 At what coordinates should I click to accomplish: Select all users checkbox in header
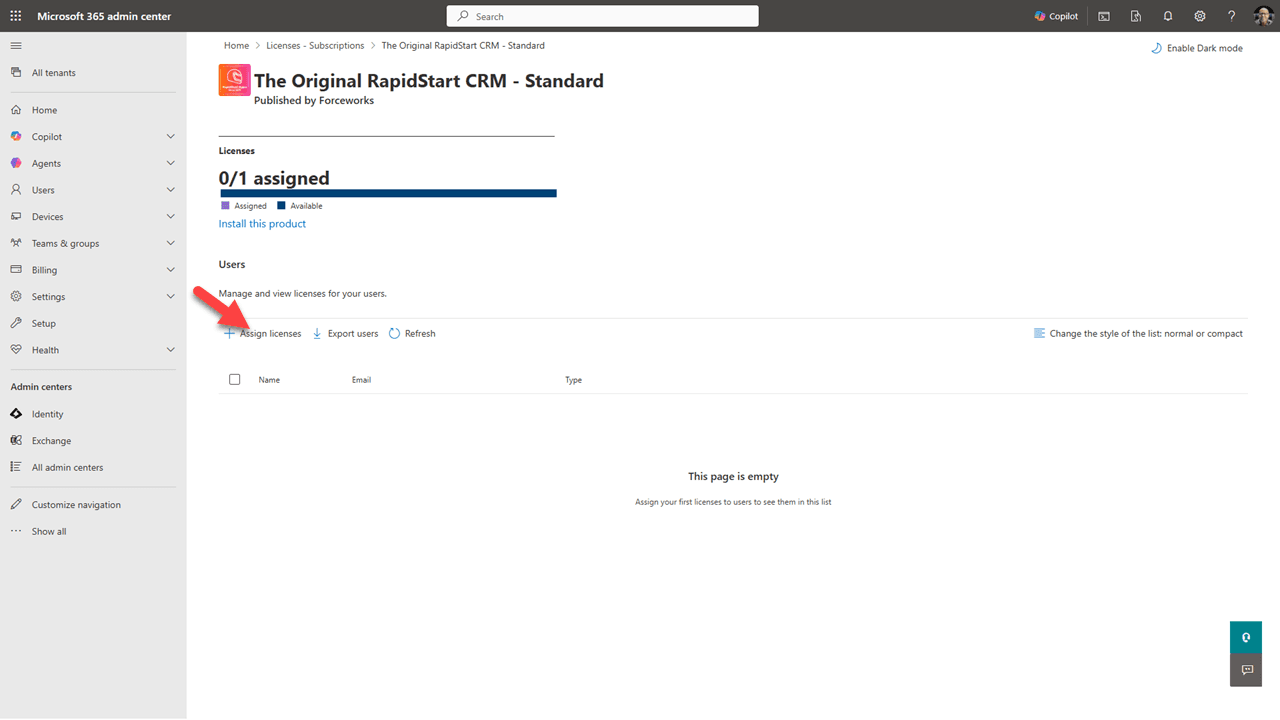235,380
